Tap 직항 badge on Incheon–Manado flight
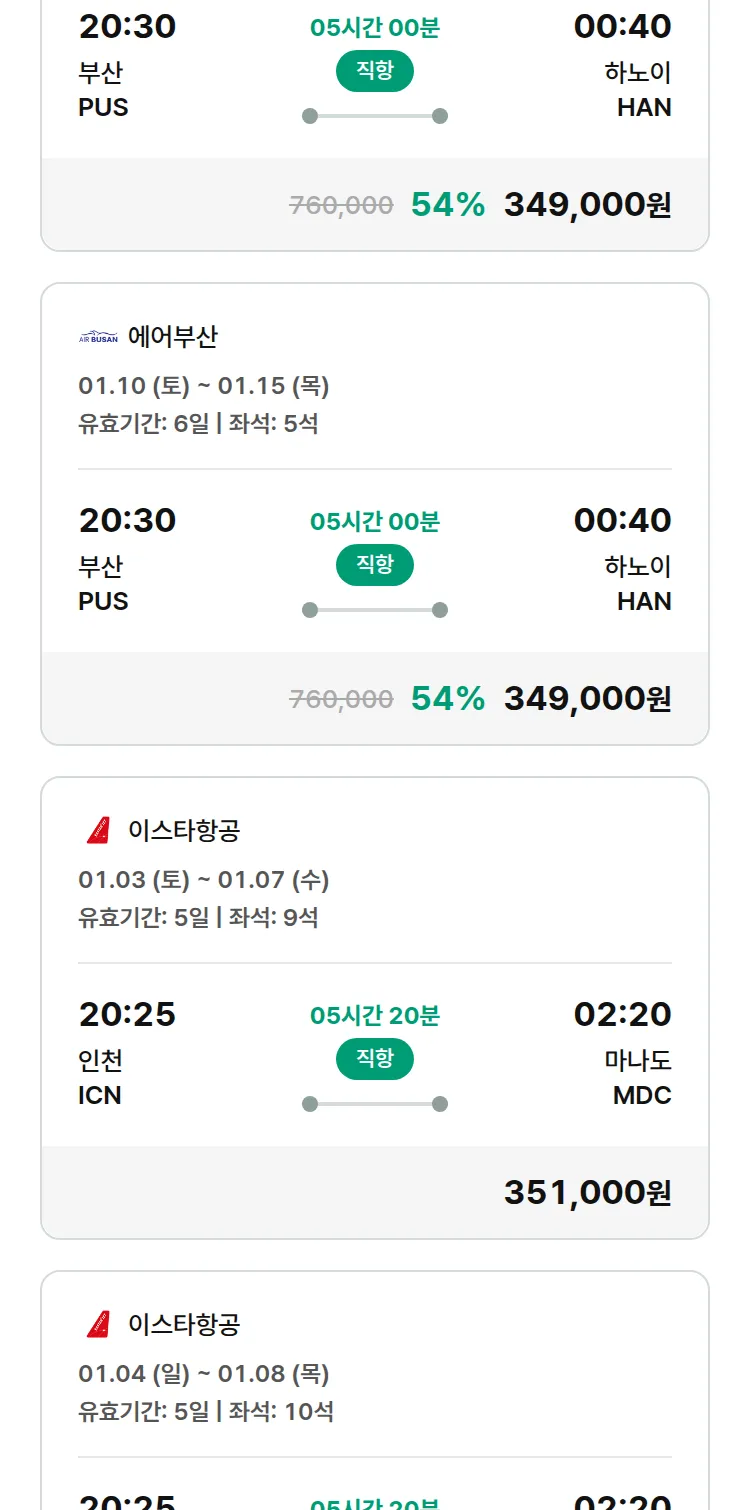 pos(375,1059)
